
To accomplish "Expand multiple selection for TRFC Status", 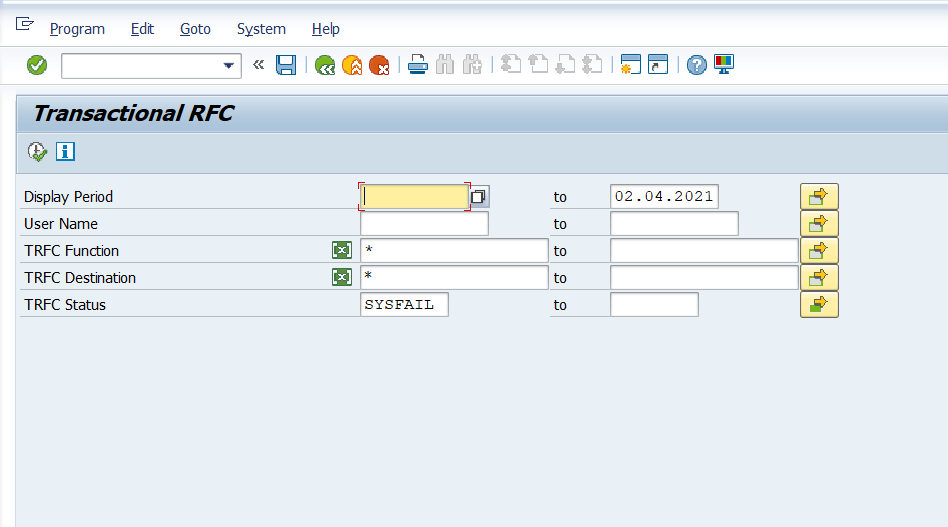I will tap(819, 304).
